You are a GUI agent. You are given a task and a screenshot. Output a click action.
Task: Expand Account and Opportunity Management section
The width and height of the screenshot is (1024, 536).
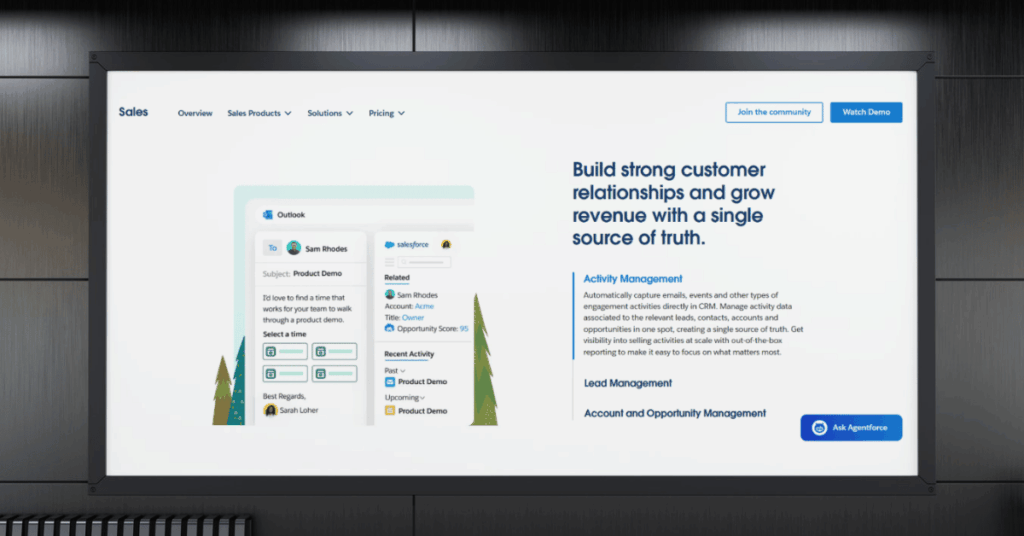[675, 413]
